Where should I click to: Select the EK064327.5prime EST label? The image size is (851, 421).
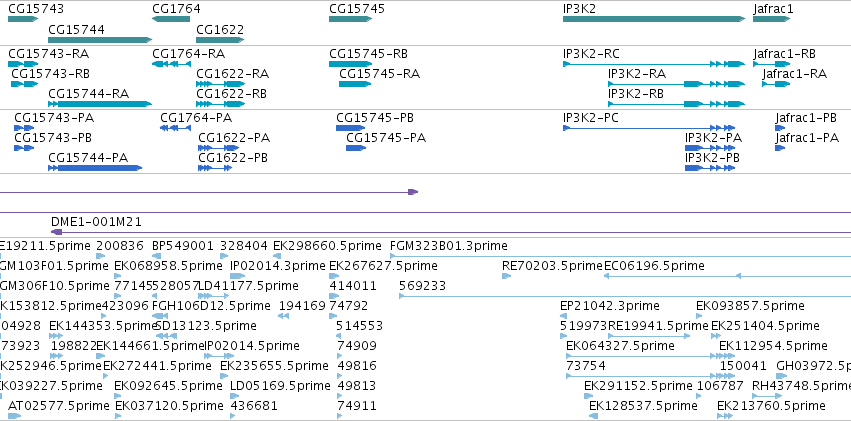coord(620,346)
